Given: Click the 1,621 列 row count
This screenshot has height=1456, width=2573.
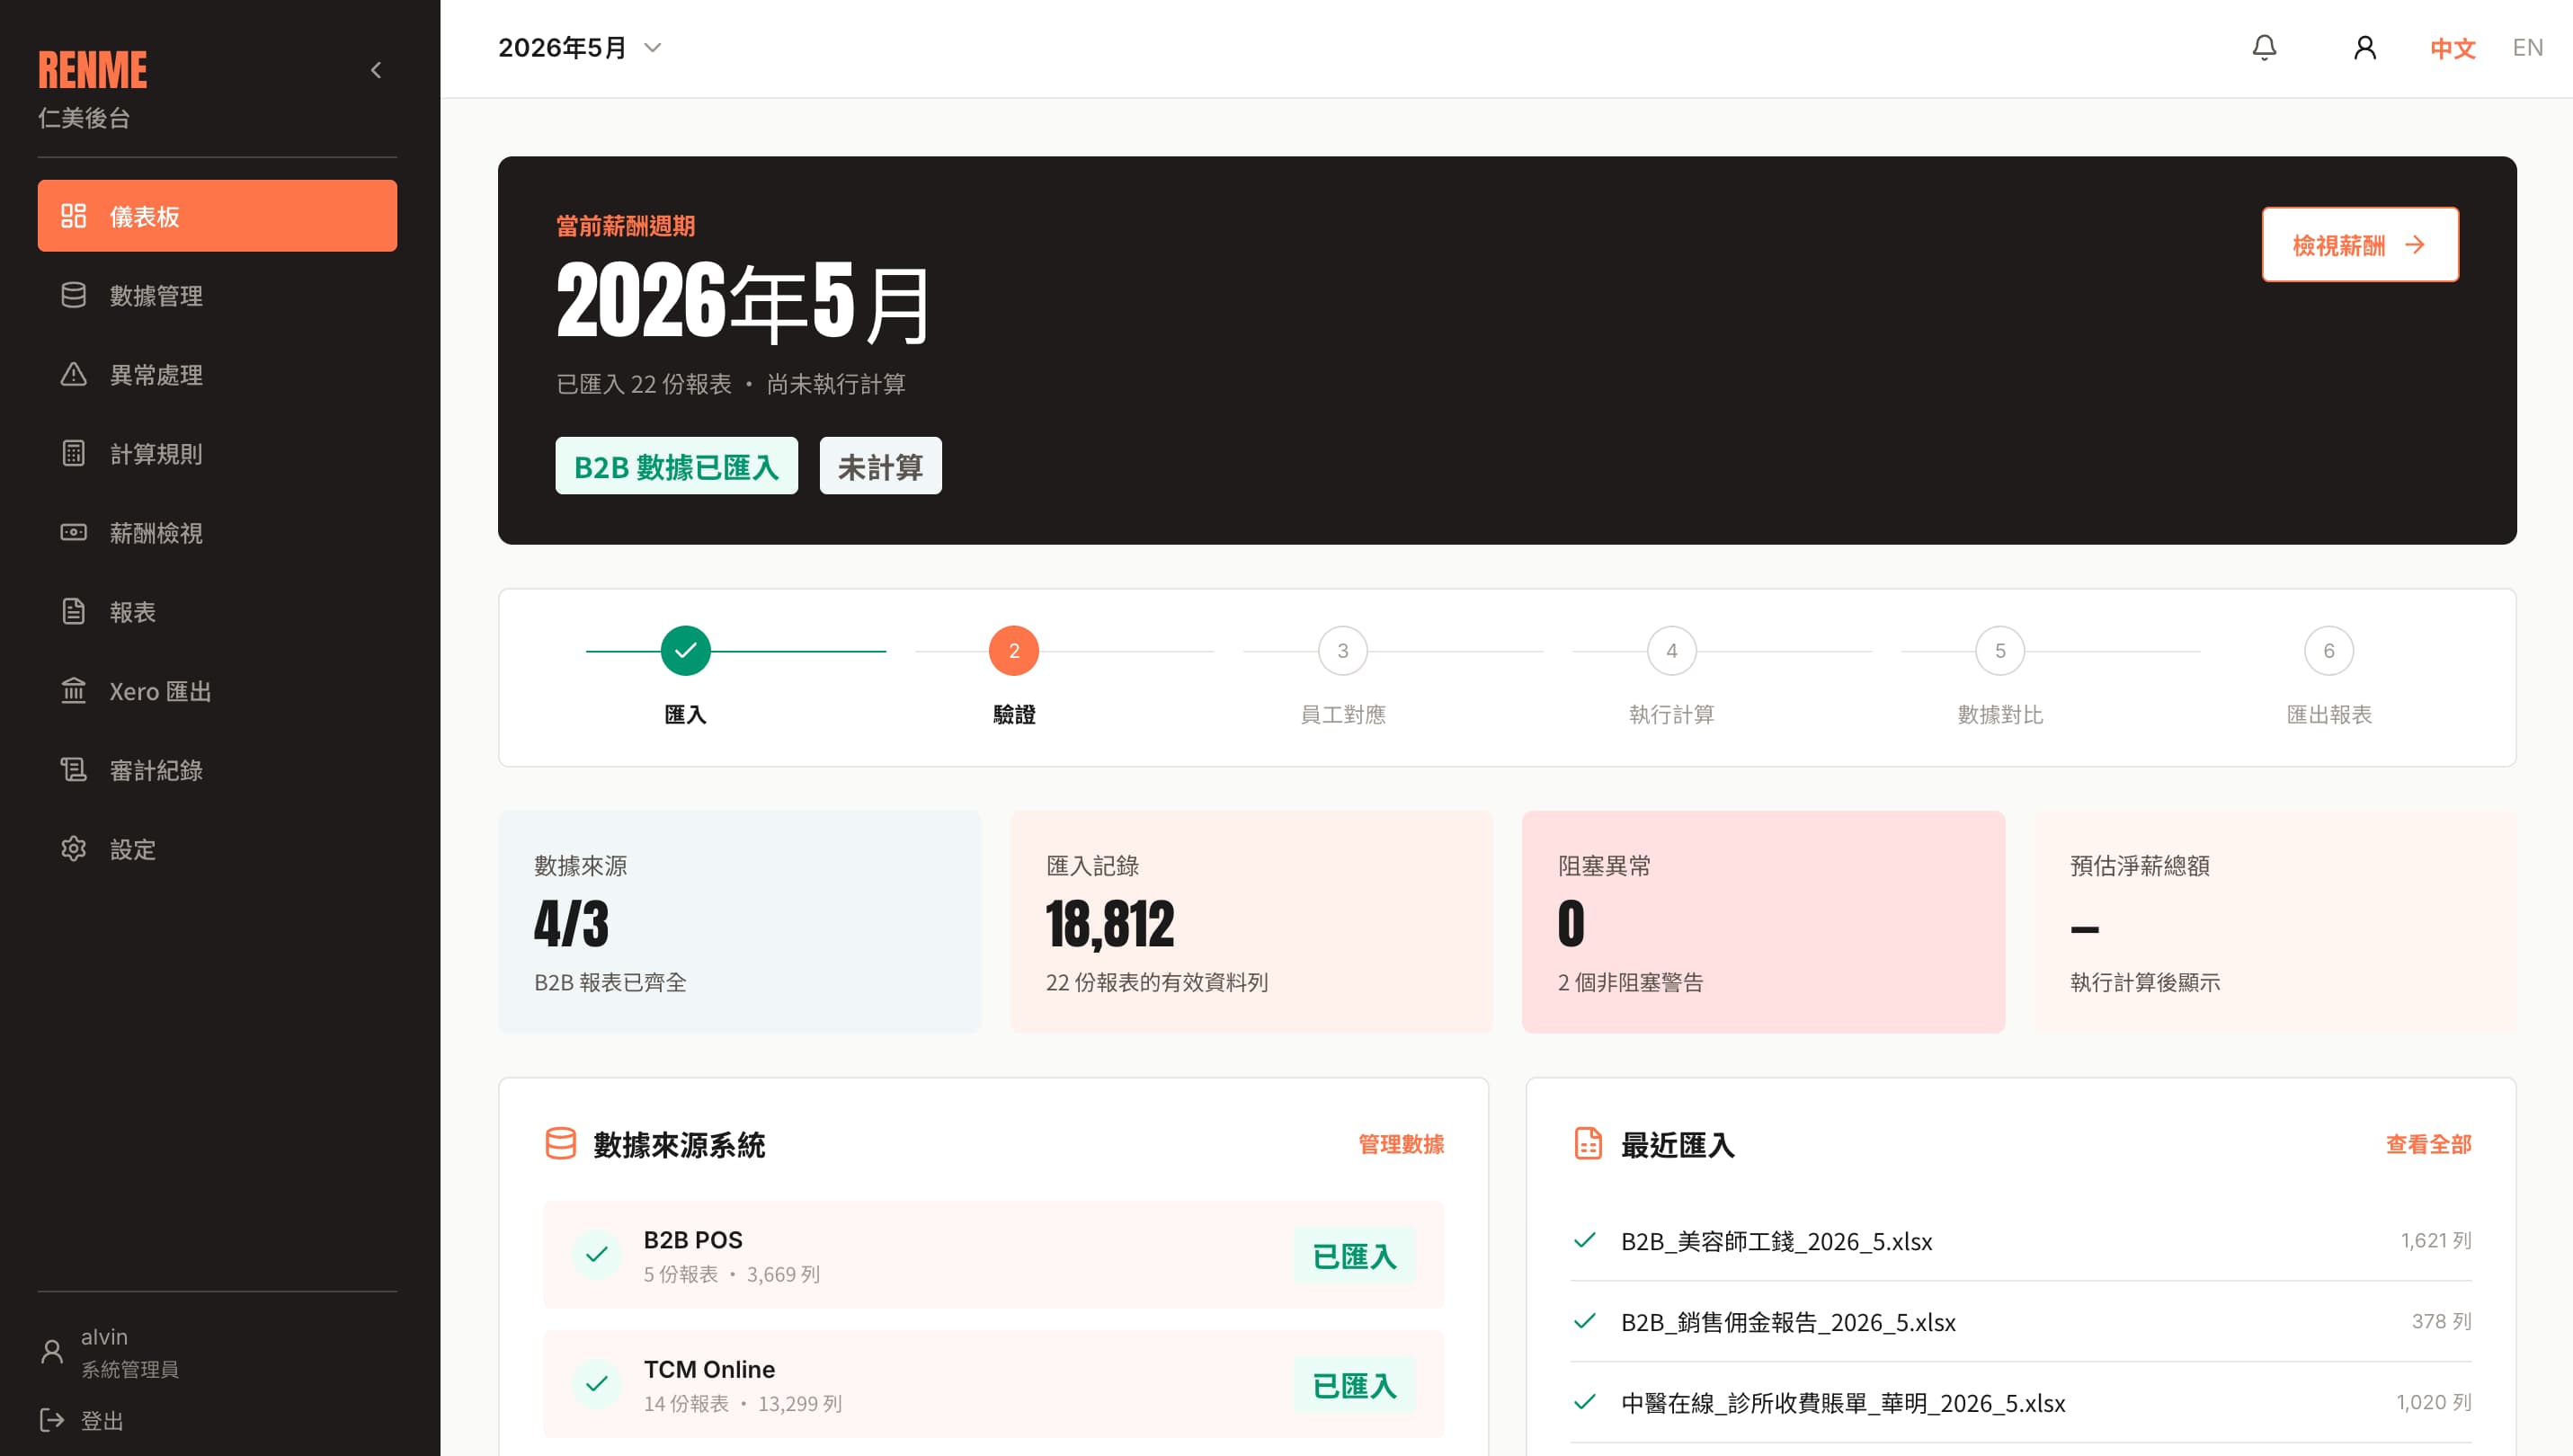Looking at the screenshot, I should (x=2435, y=1240).
